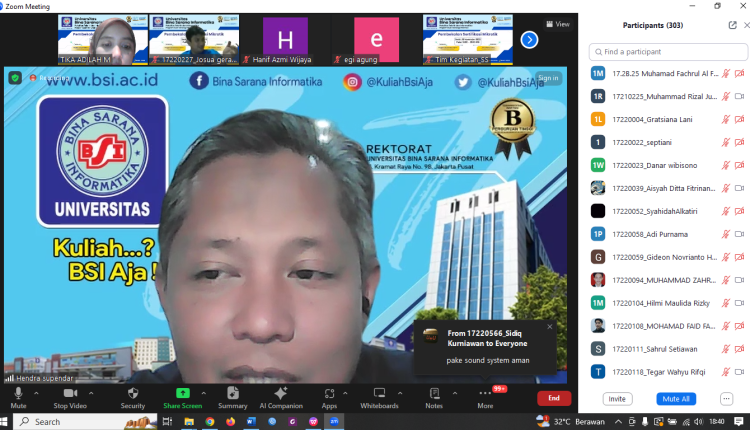Expand audio options arrow next to Mute
Image resolution: width=750 pixels, height=430 pixels.
[x=36, y=393]
